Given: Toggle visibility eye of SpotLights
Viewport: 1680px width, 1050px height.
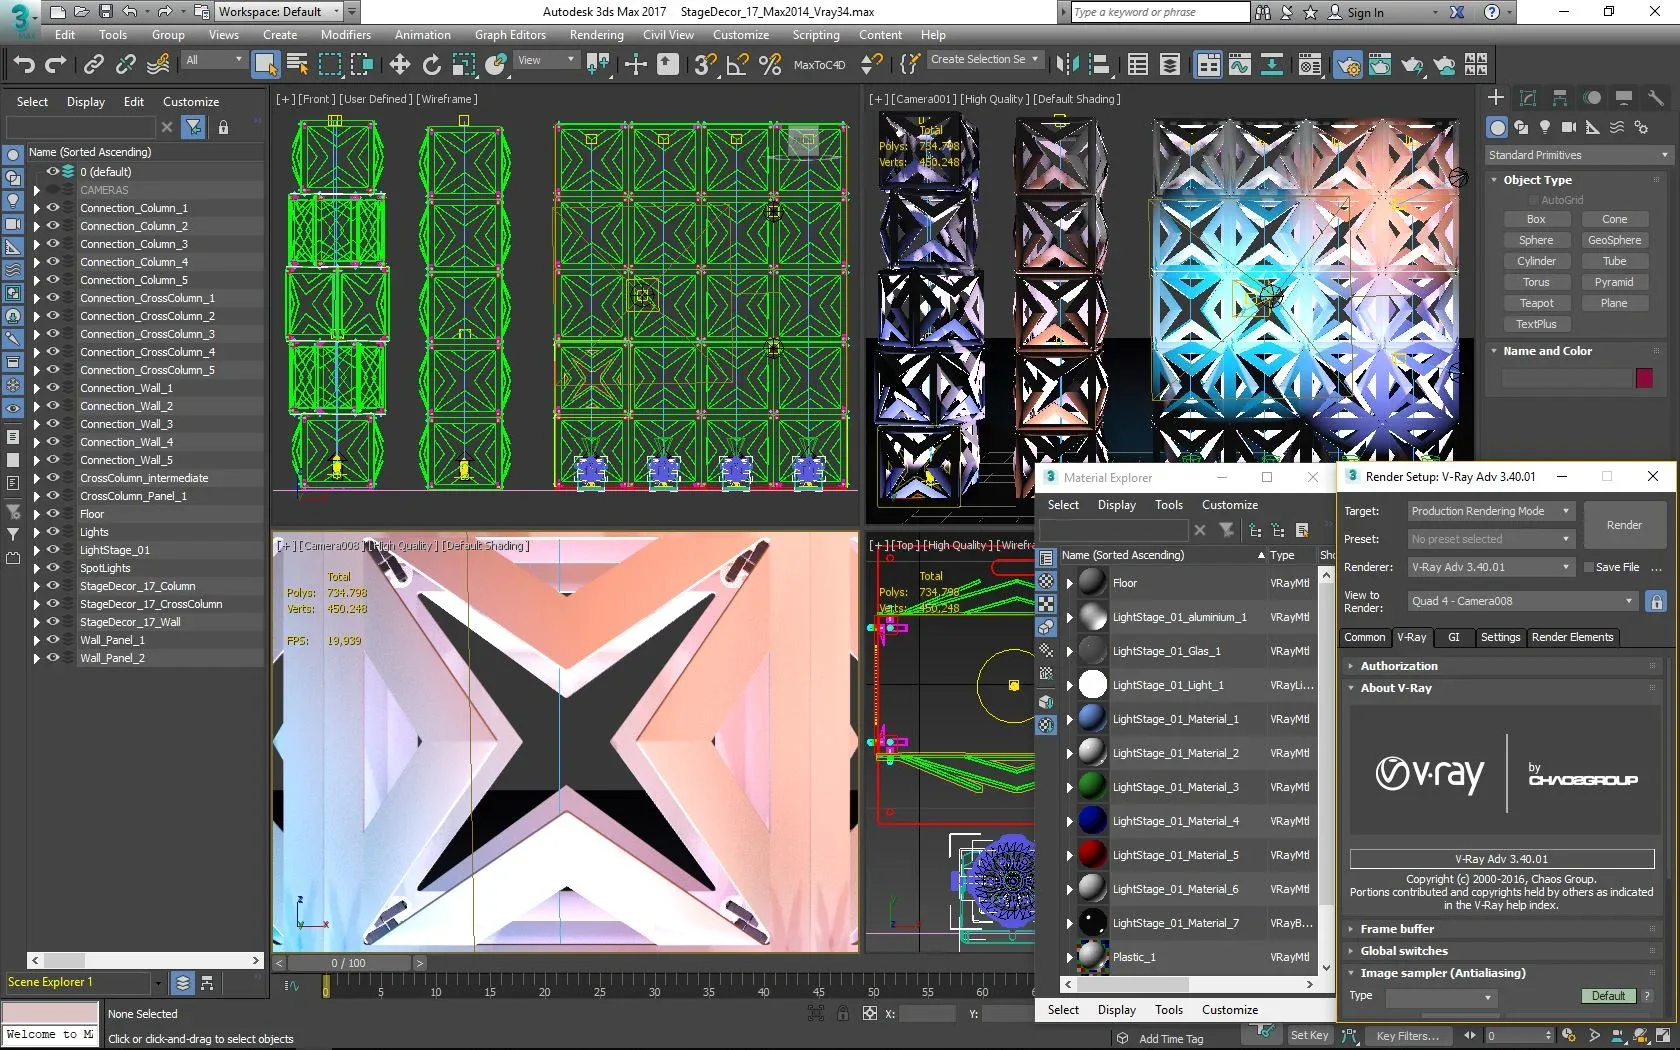Looking at the screenshot, I should click(53, 568).
